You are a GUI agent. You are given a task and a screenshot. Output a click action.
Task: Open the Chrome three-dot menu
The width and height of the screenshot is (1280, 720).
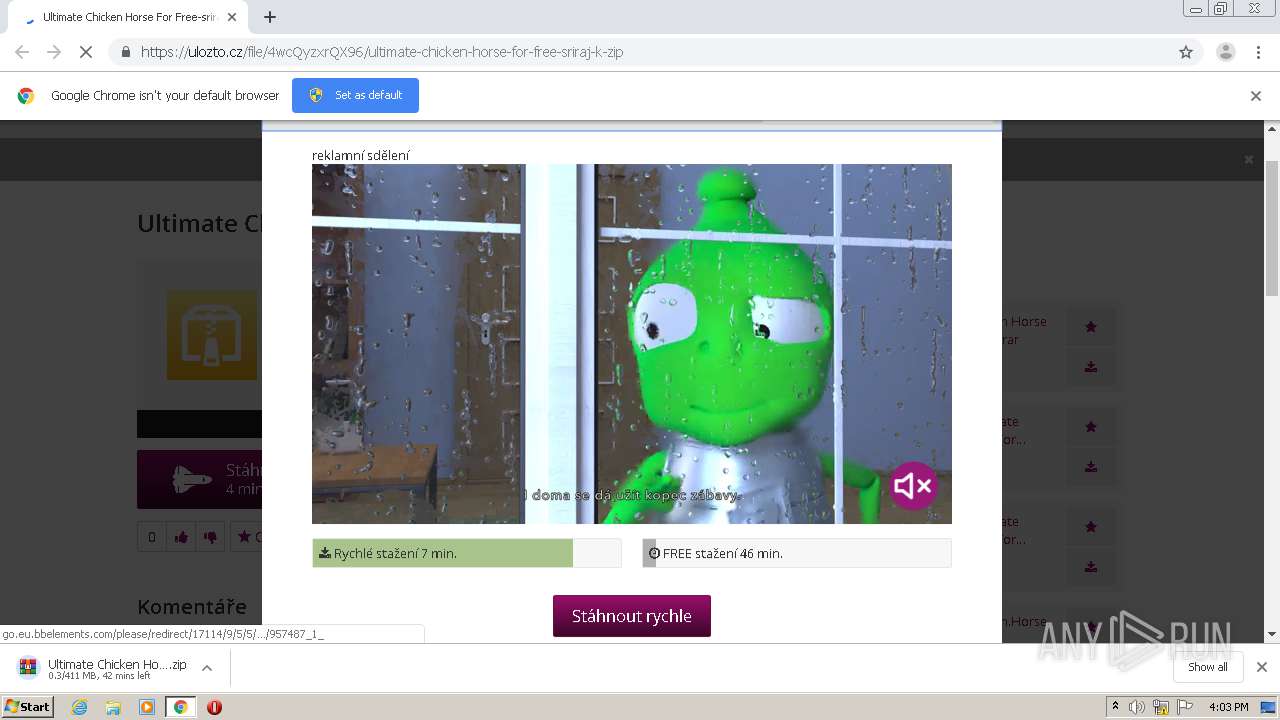(x=1259, y=52)
